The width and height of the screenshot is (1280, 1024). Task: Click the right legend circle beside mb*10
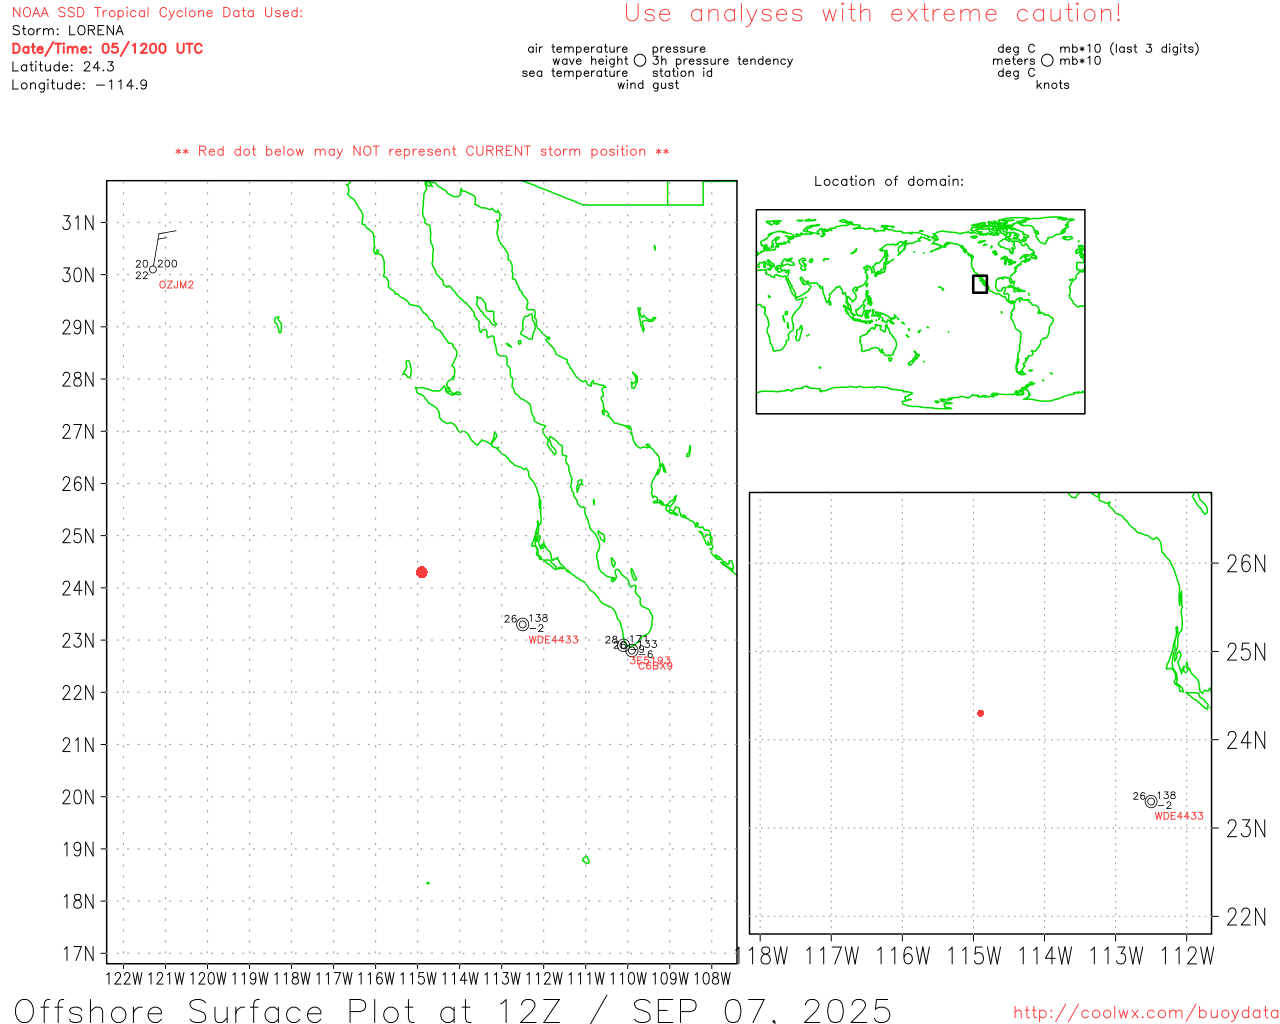coord(1047,61)
